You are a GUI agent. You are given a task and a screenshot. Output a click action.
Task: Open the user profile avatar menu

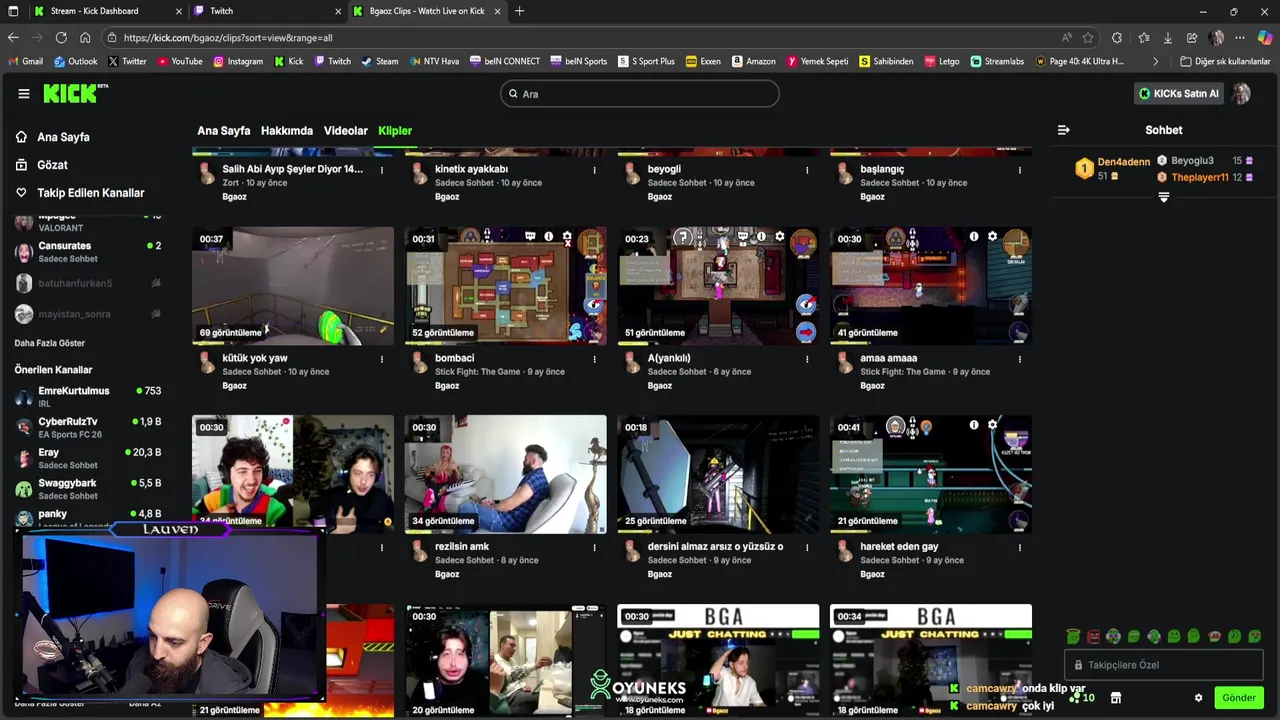click(1241, 94)
